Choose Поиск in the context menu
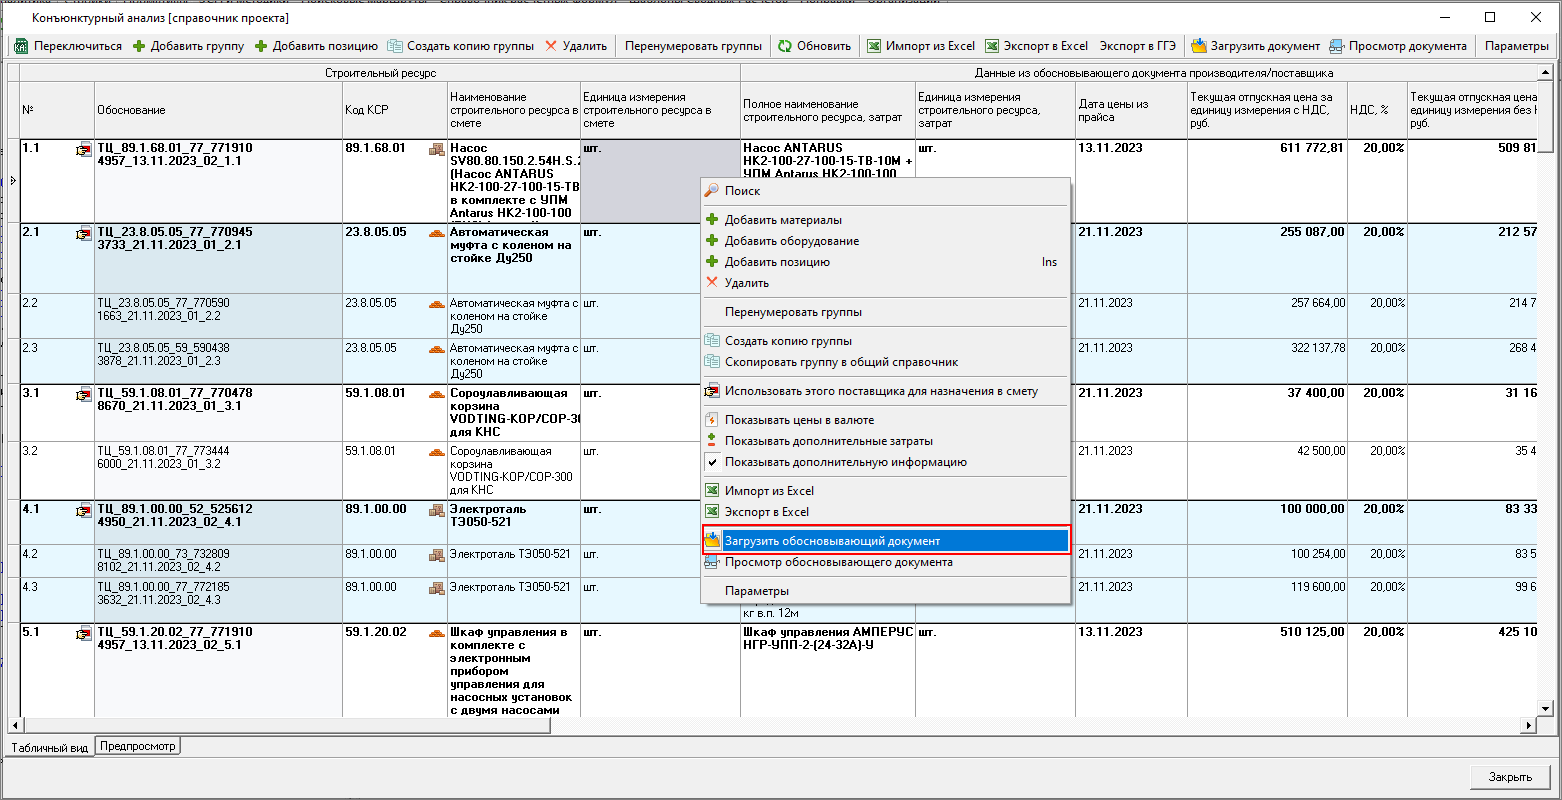Image resolution: width=1562 pixels, height=800 pixels. (x=742, y=191)
